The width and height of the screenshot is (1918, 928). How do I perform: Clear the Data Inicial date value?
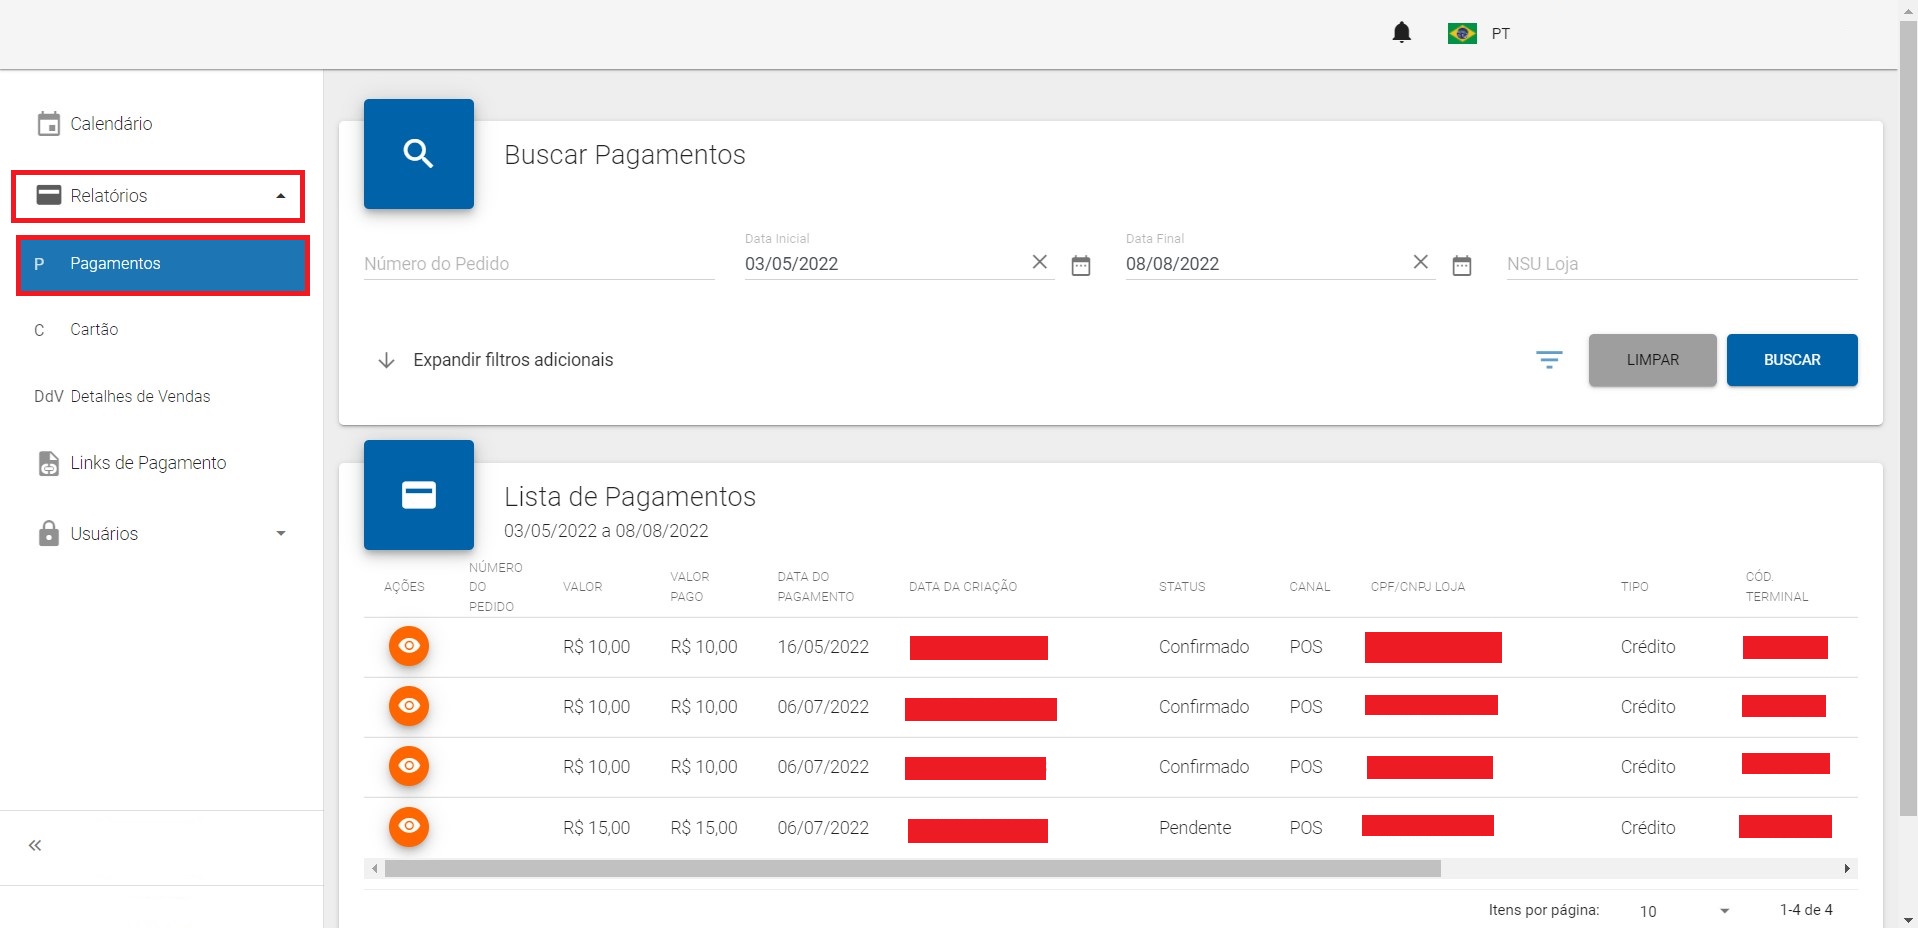(x=1039, y=262)
